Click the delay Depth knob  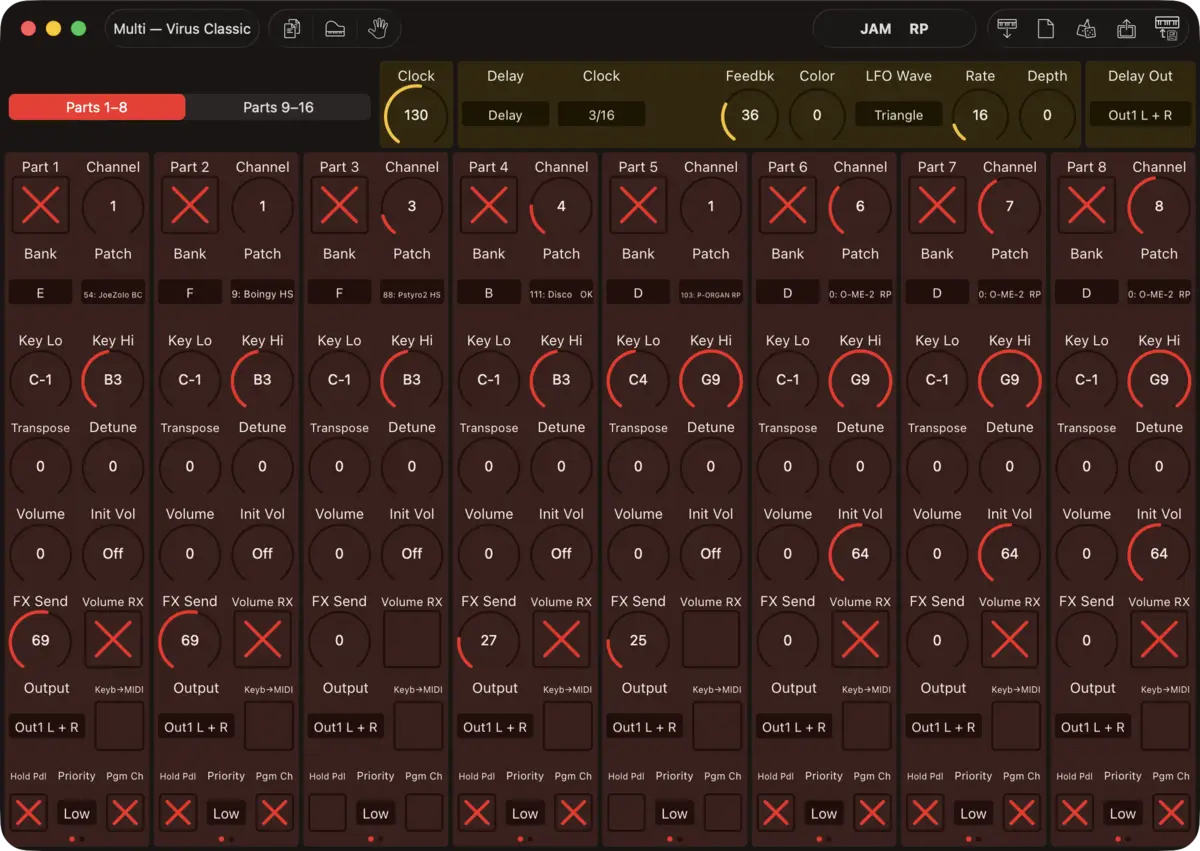click(x=1047, y=115)
